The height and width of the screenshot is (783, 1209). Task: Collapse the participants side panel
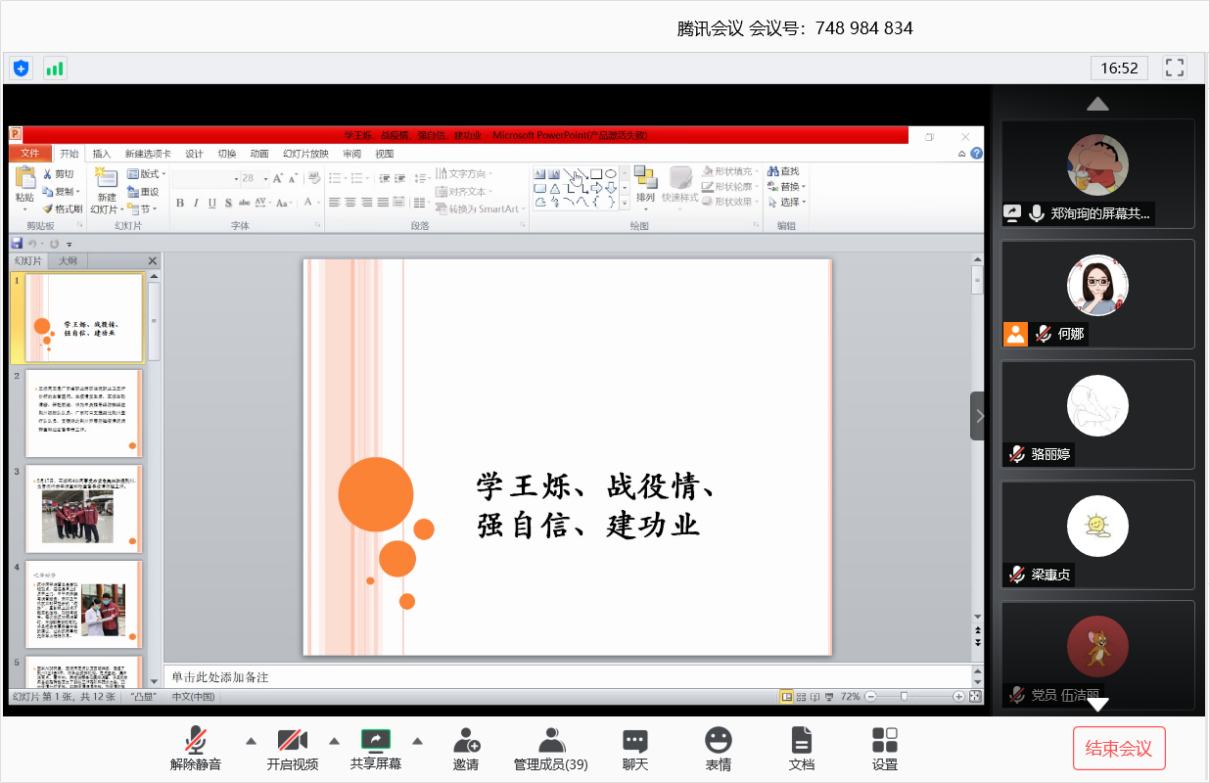click(978, 416)
